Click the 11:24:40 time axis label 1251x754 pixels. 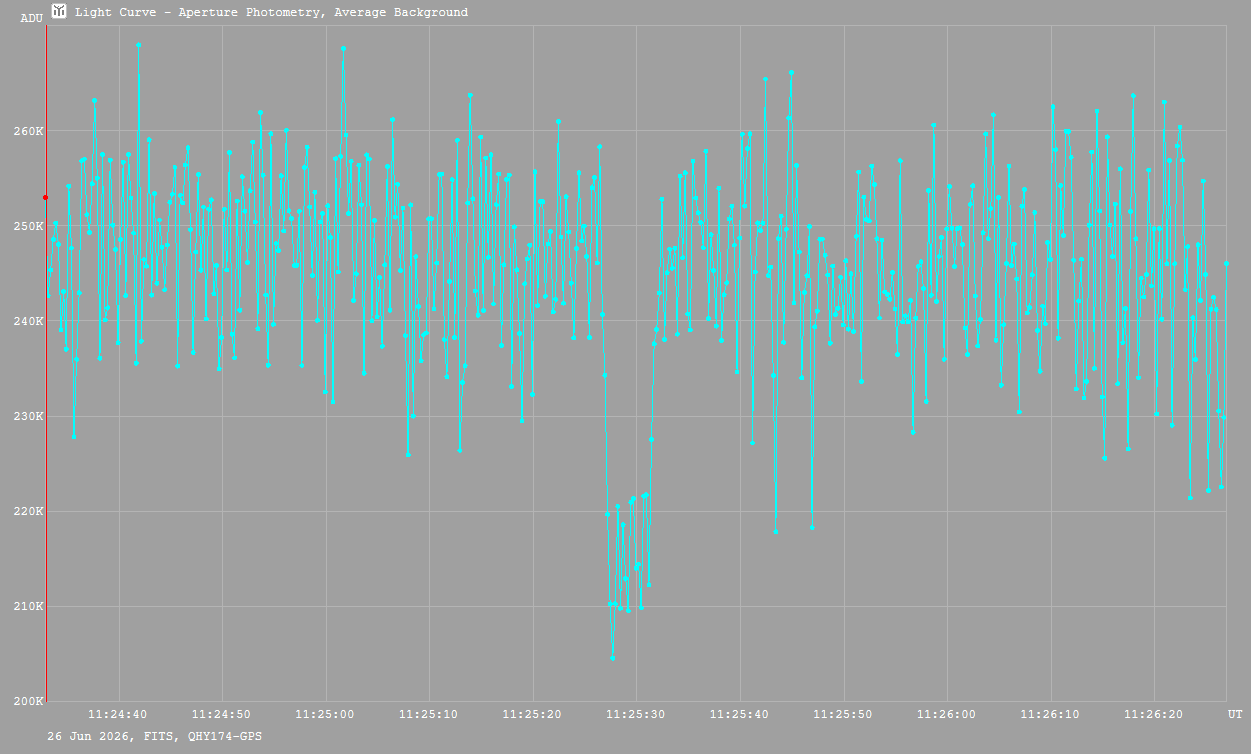click(x=118, y=714)
